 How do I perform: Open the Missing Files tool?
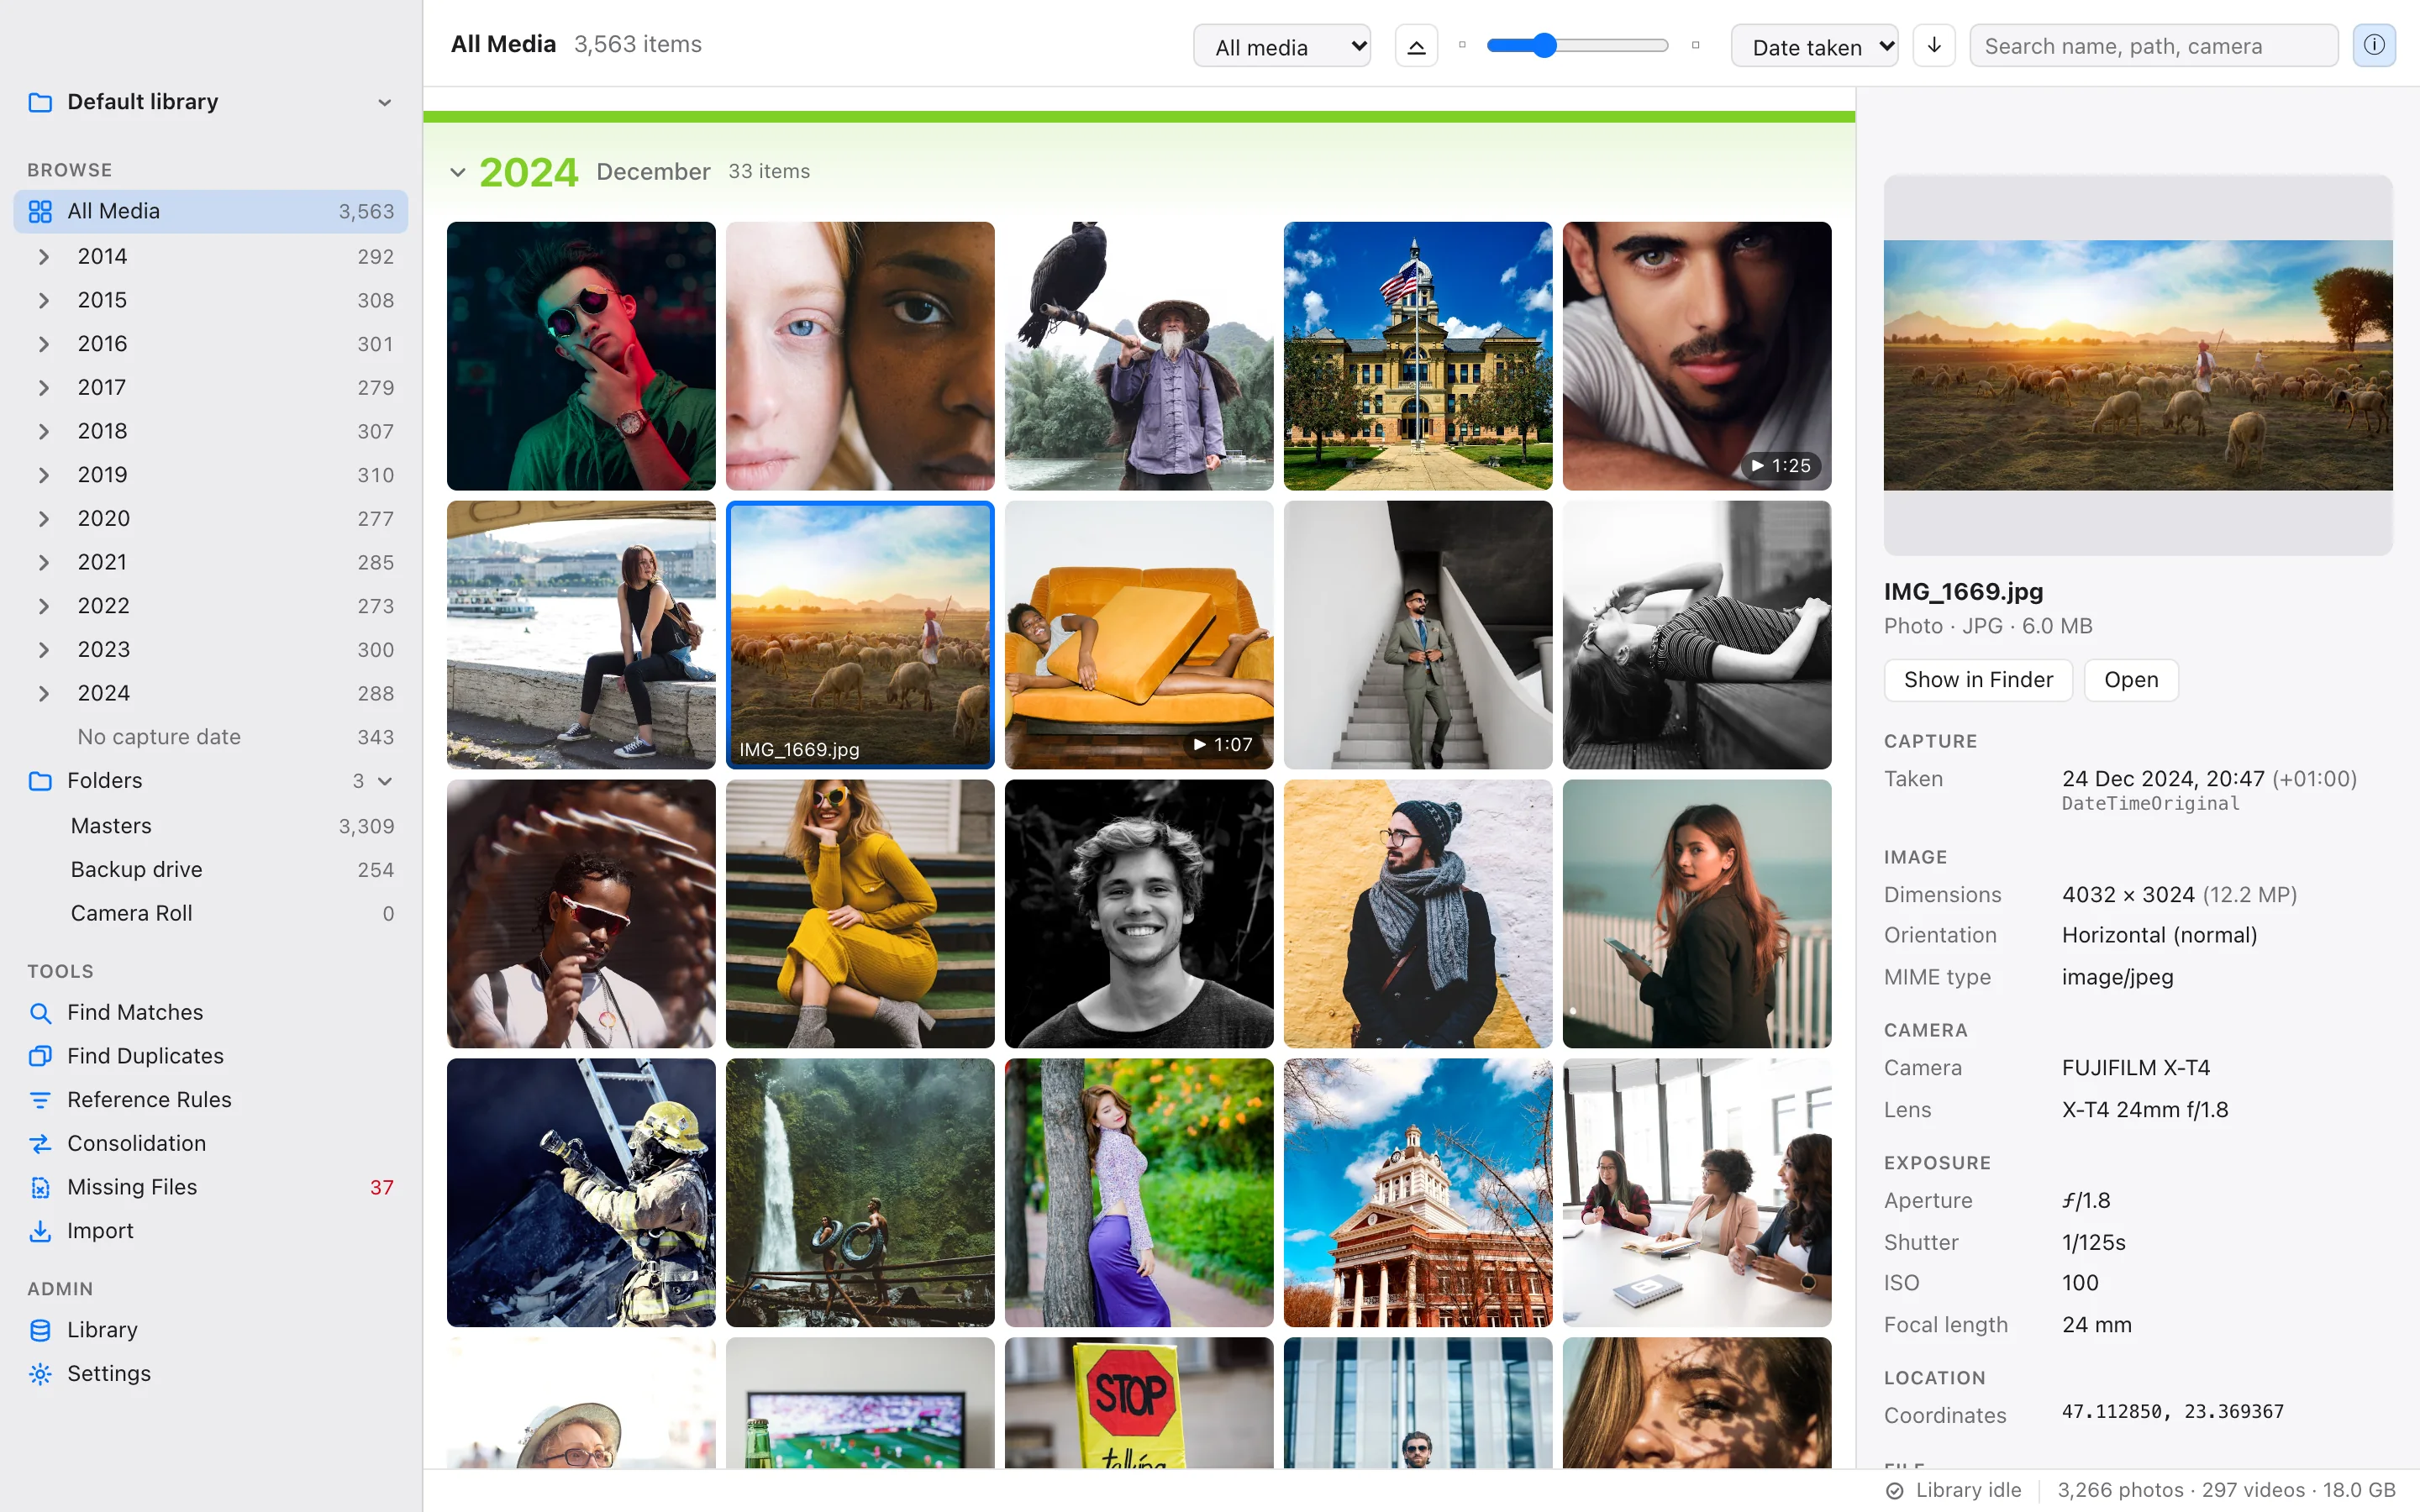click(211, 1187)
